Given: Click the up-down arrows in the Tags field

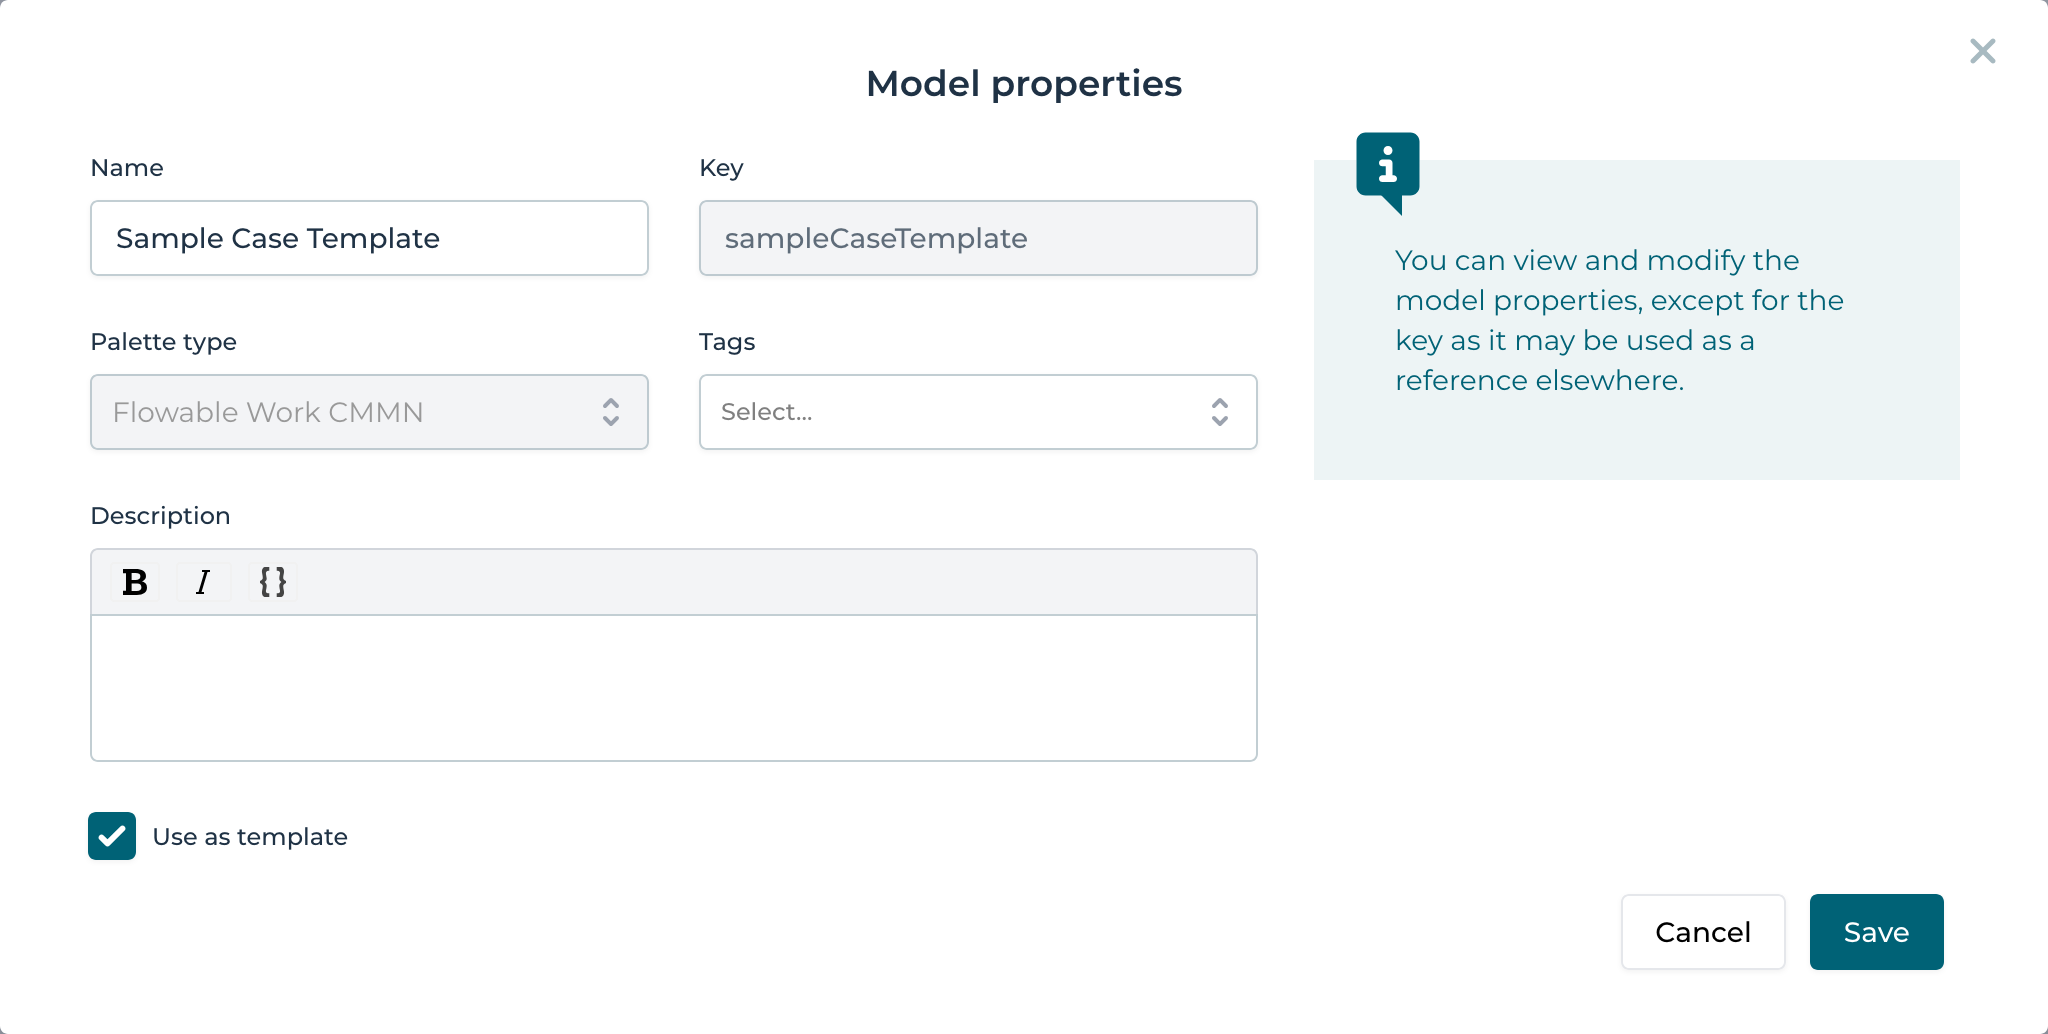Looking at the screenshot, I should tap(1219, 412).
